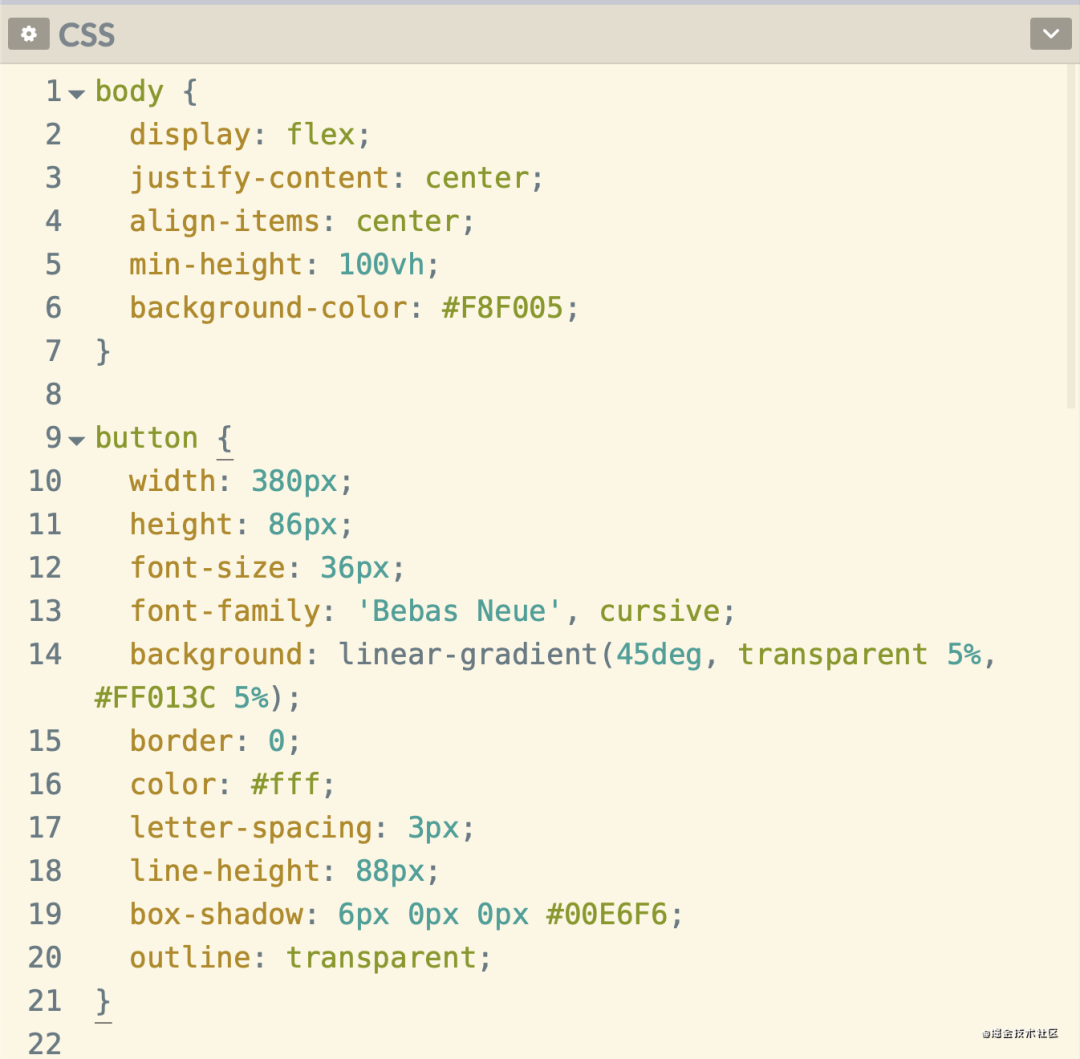Collapse the button rule fold arrow
This screenshot has height=1059, width=1080.
77,440
